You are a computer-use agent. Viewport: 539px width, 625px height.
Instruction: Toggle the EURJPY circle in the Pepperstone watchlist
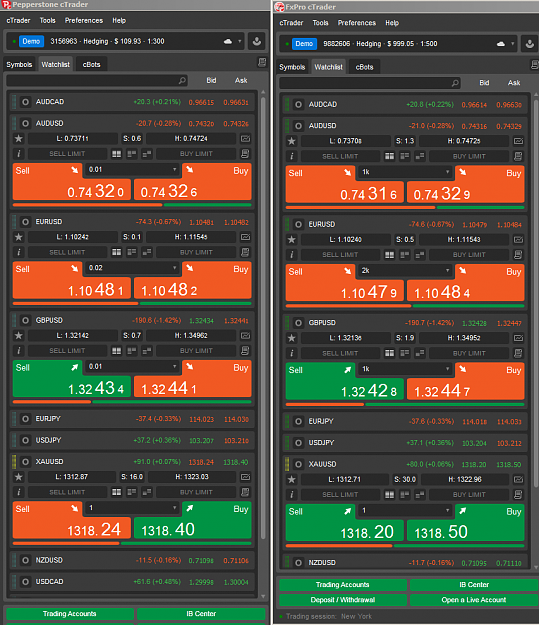point(26,419)
